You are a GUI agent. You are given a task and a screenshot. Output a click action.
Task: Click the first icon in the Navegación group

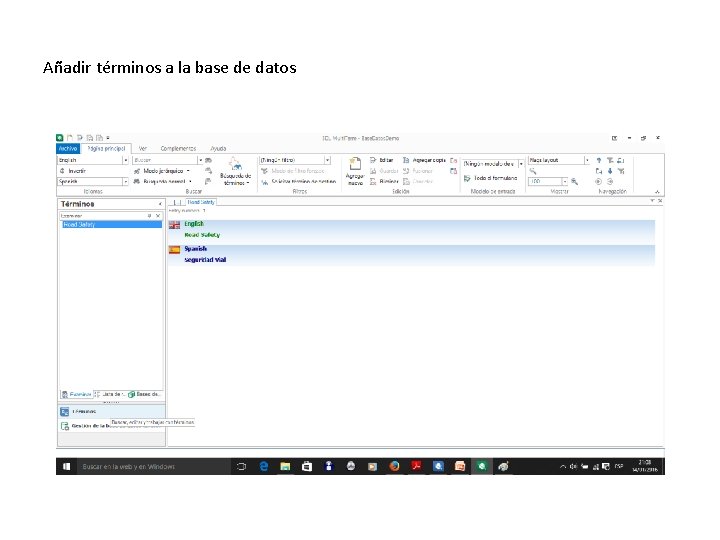(x=598, y=160)
